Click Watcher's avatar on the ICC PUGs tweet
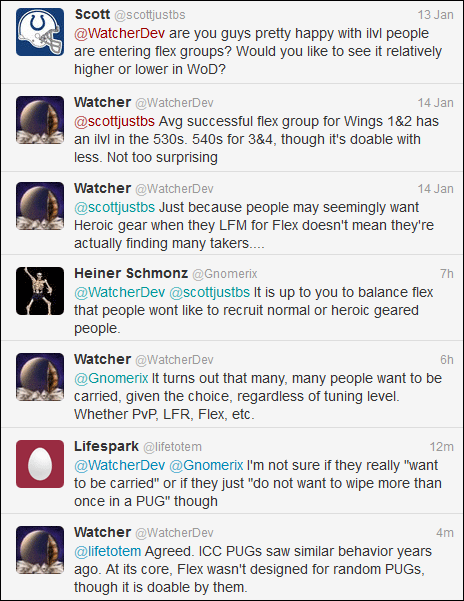The image size is (464, 601). click(40, 550)
